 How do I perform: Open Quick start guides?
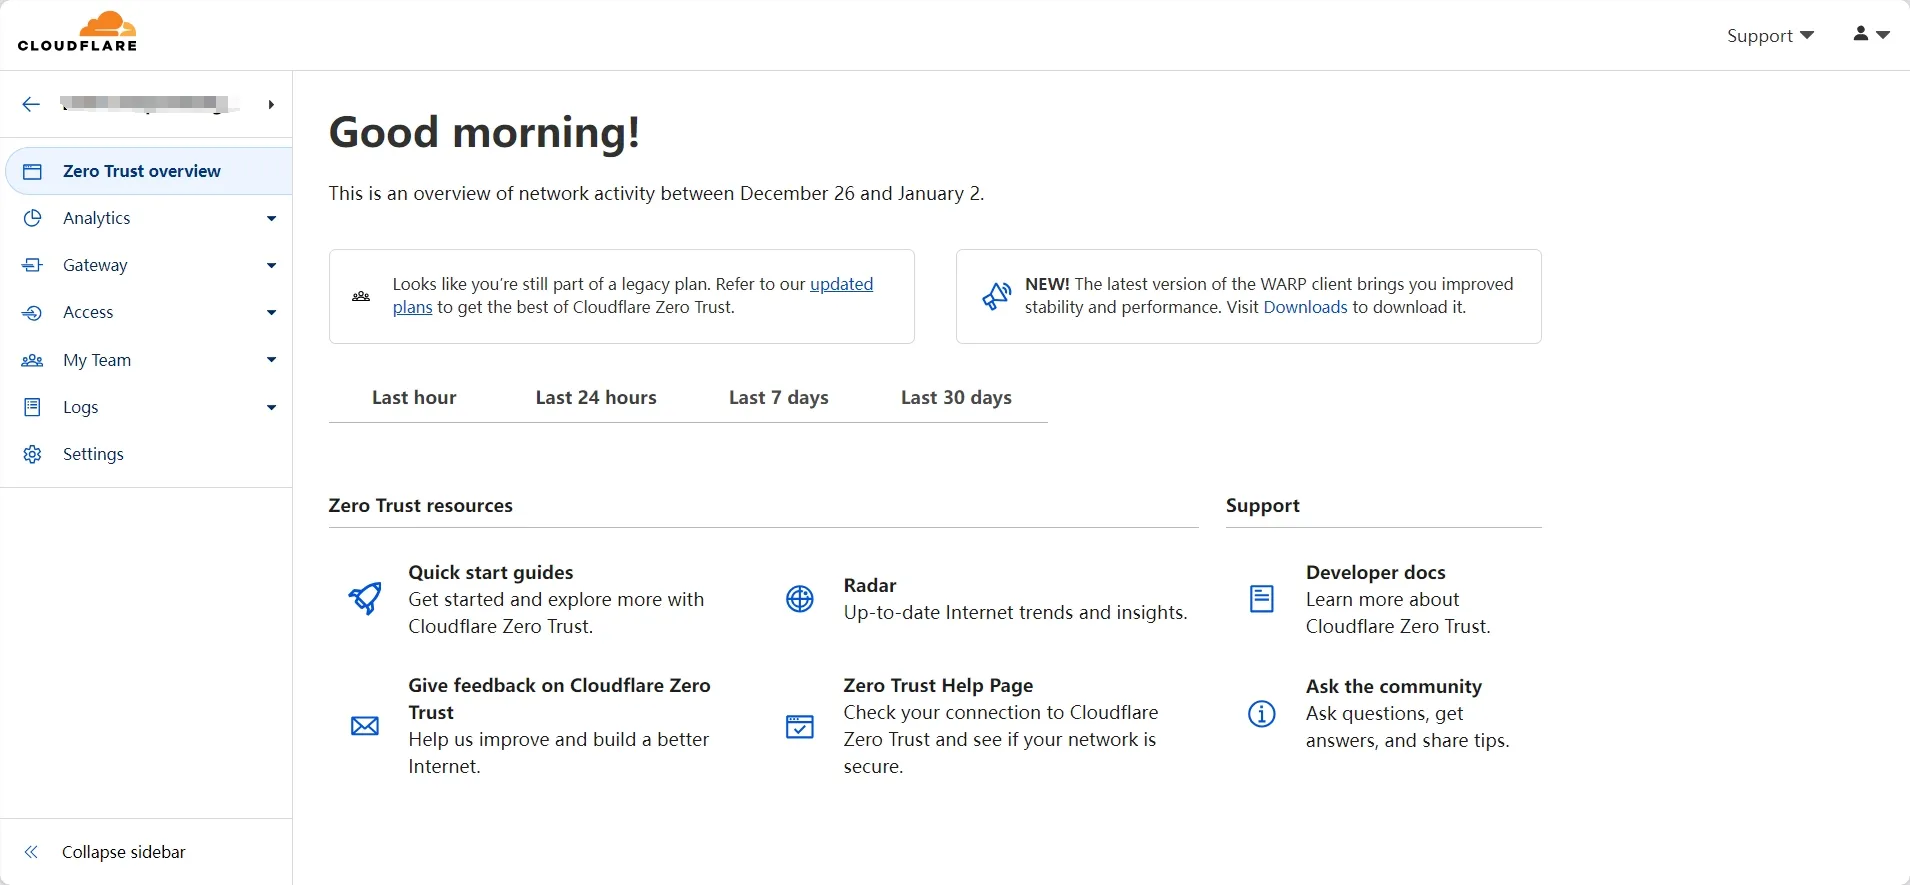(x=490, y=572)
